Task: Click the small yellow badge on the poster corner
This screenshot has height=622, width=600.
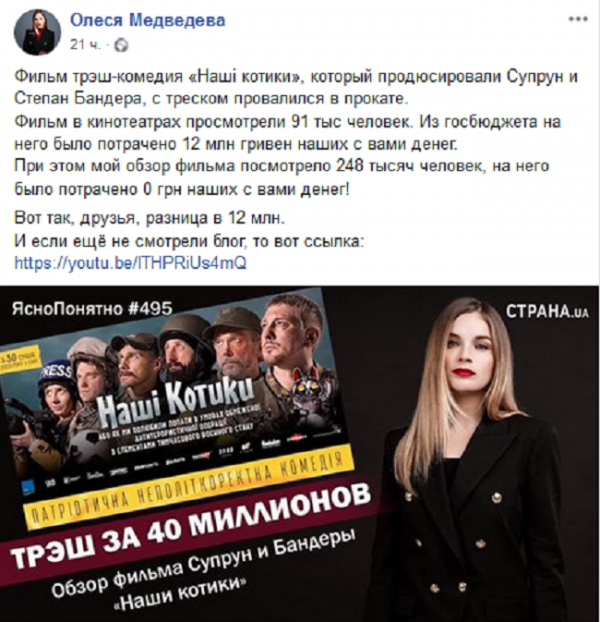Action: [19, 357]
